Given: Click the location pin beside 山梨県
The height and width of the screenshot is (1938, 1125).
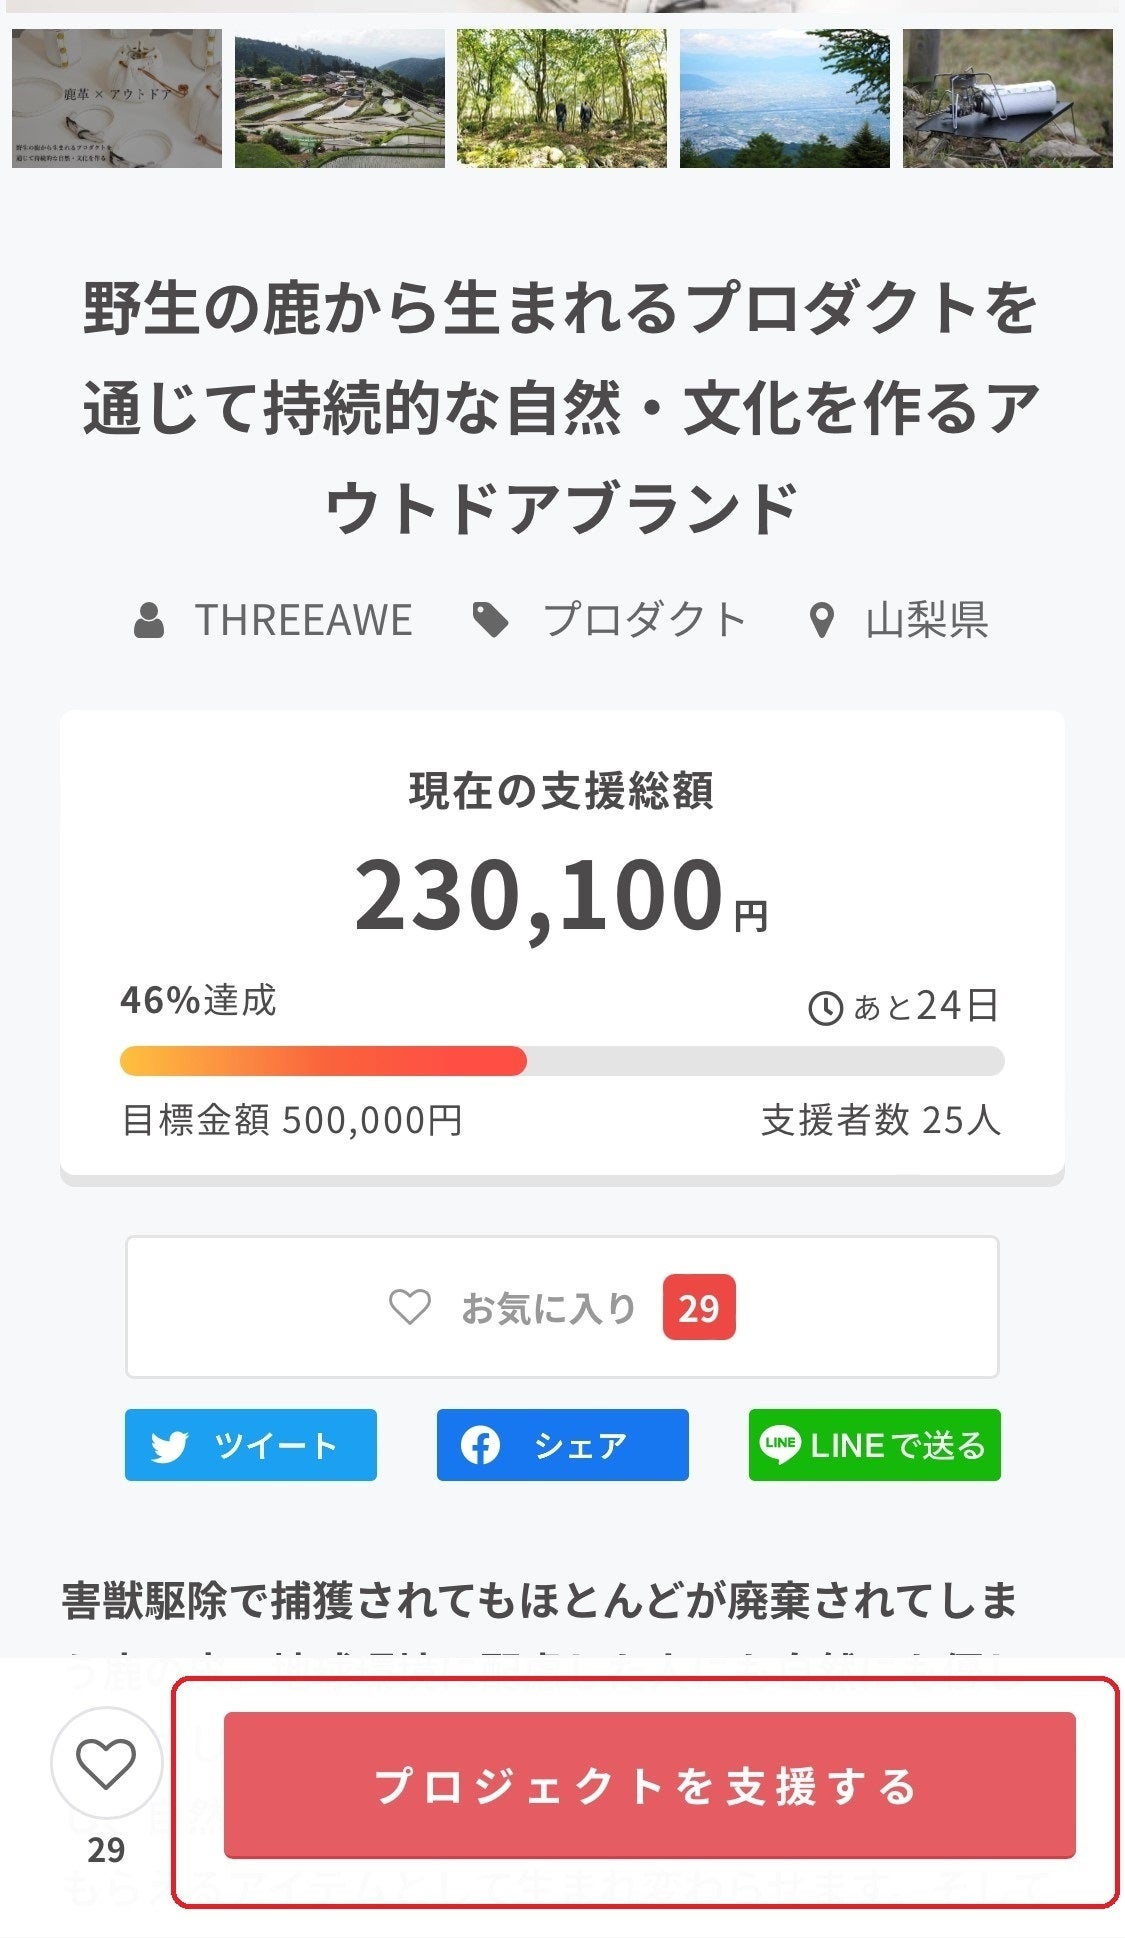Looking at the screenshot, I should [821, 621].
